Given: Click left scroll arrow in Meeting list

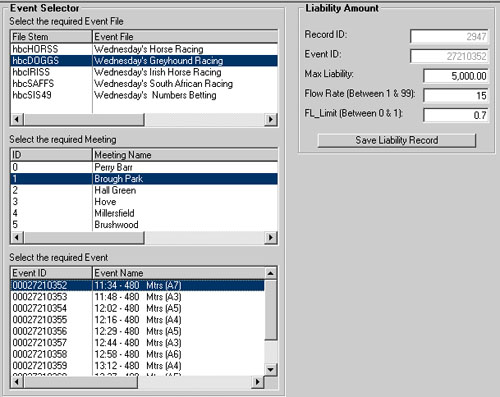Looking at the screenshot, I should tap(18, 237).
